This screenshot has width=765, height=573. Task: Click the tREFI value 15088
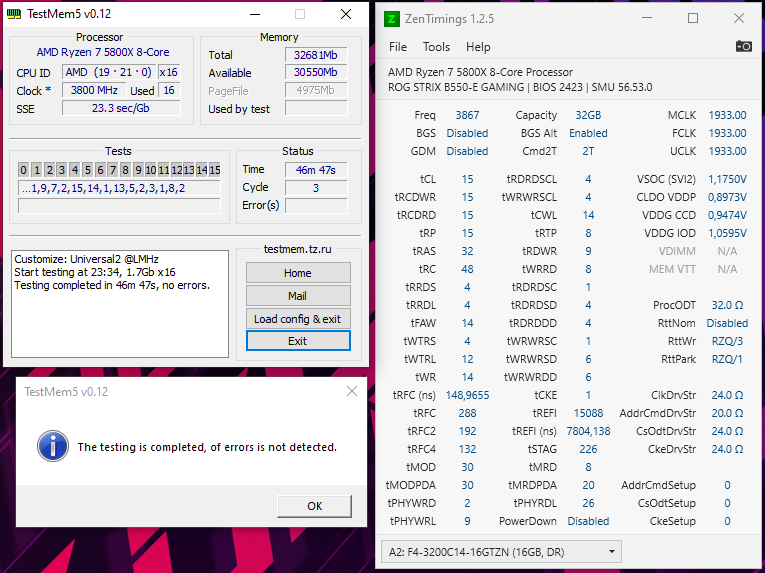[588, 413]
